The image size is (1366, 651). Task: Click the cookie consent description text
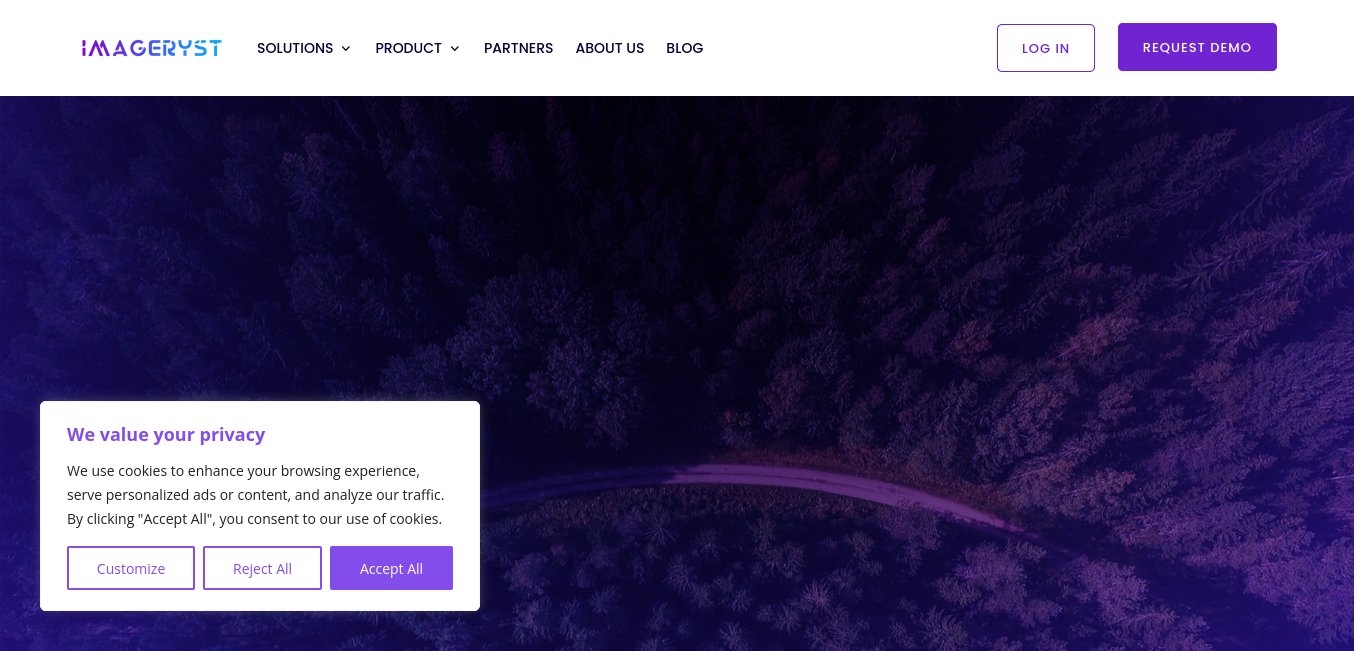(x=256, y=495)
